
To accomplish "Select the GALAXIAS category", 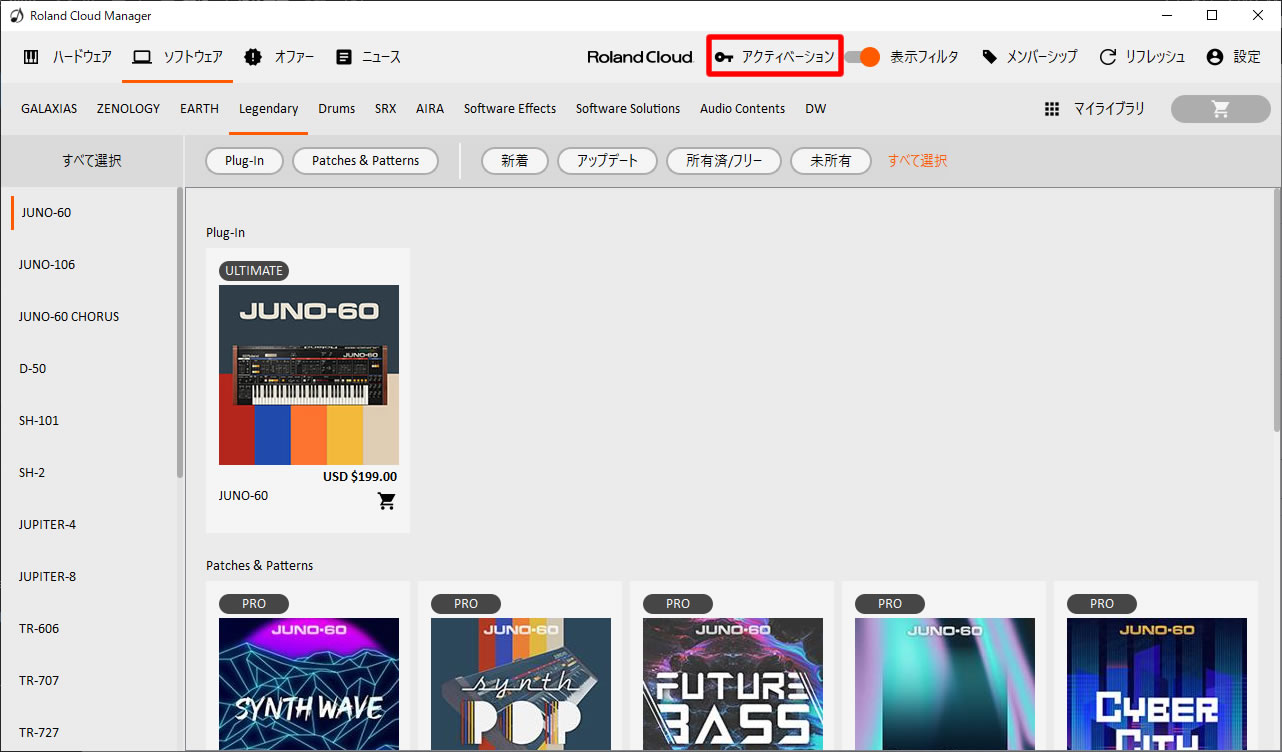I will click(49, 109).
